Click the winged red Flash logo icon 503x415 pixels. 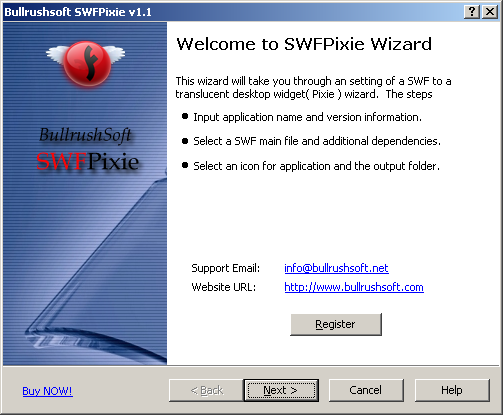[x=86, y=63]
